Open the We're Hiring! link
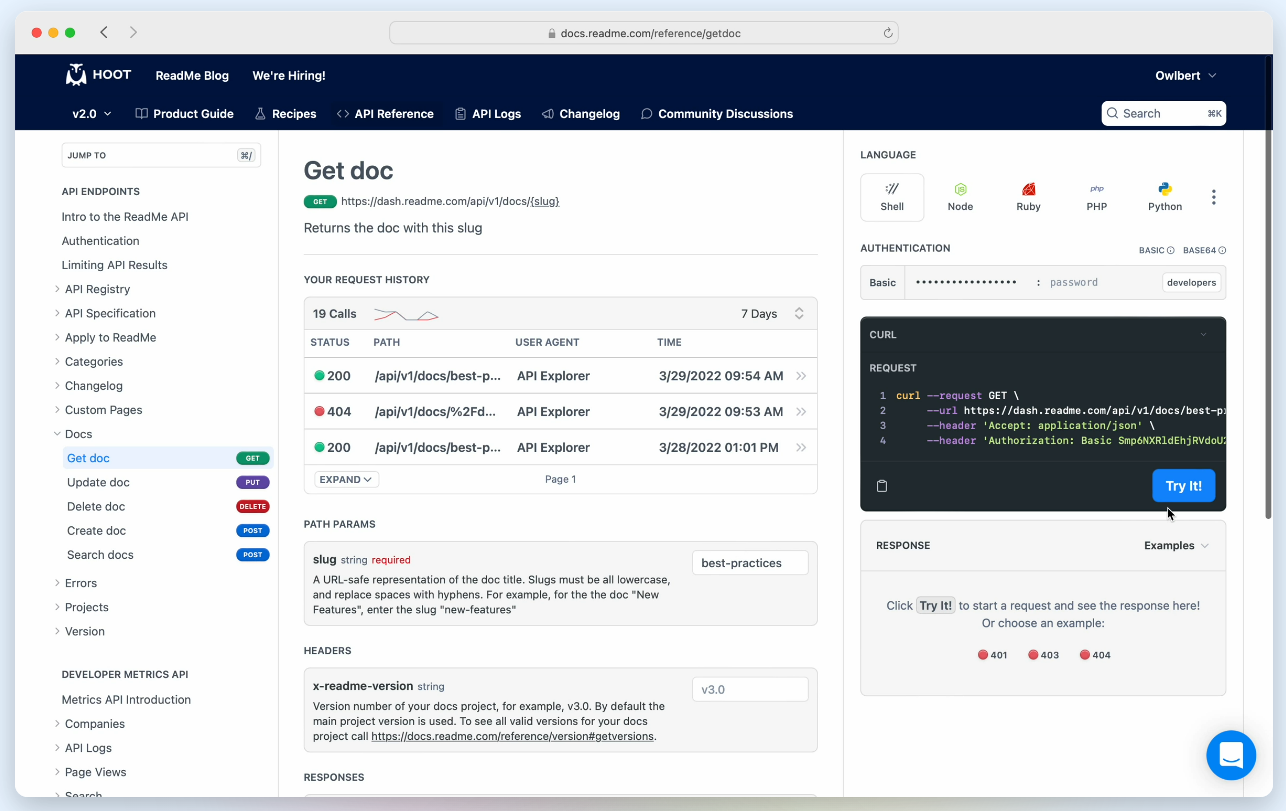This screenshot has height=811, width=1286. [289, 76]
